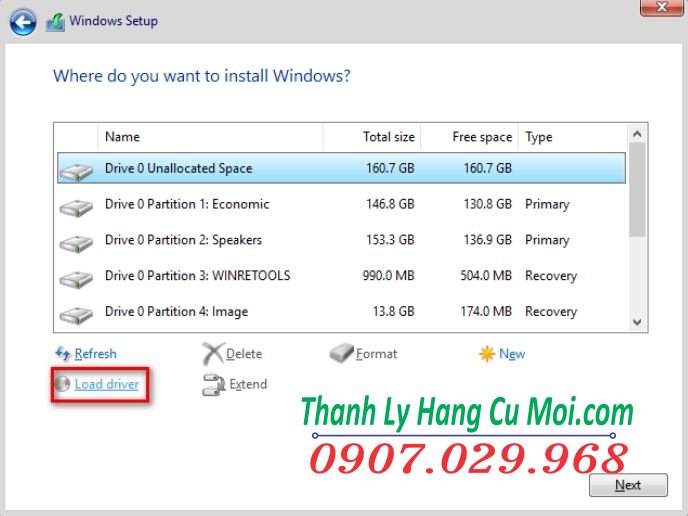Click the 13.8 GB total size cell
The width and height of the screenshot is (688, 516).
(x=394, y=312)
